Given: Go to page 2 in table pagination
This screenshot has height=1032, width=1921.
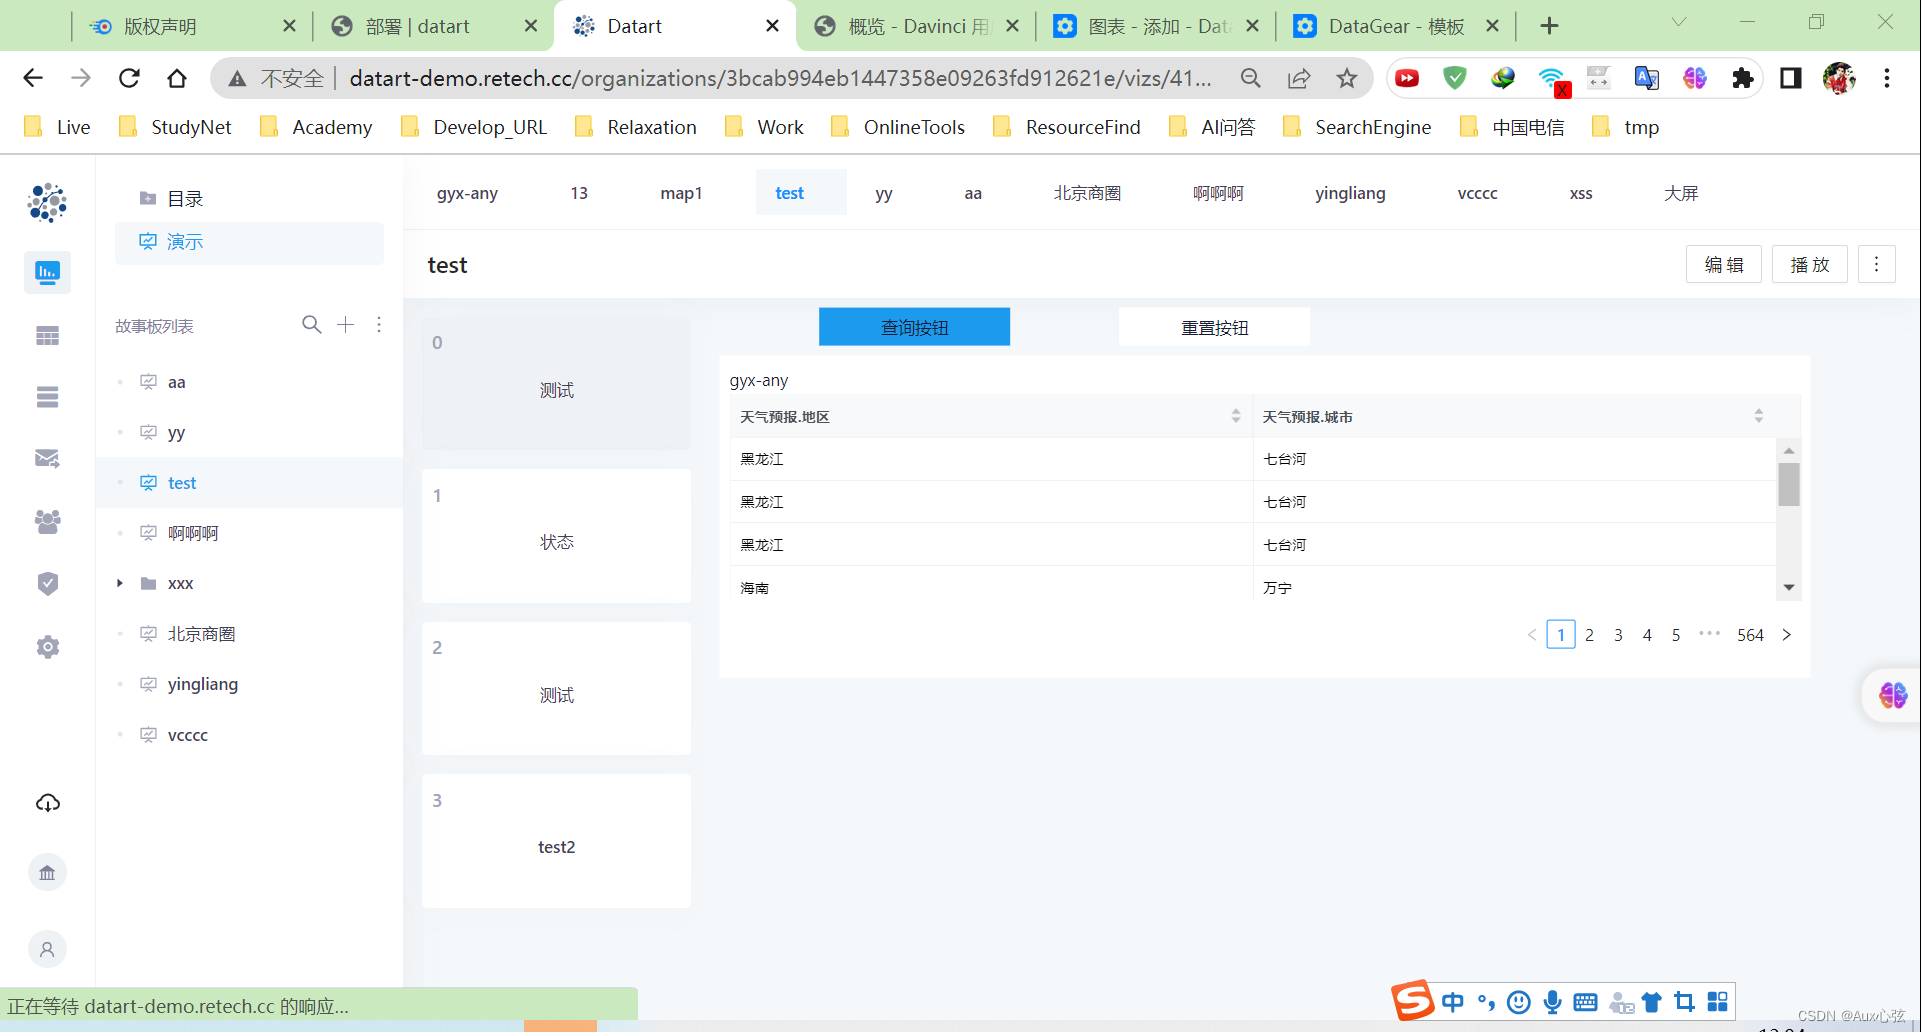Looking at the screenshot, I should coord(1590,634).
